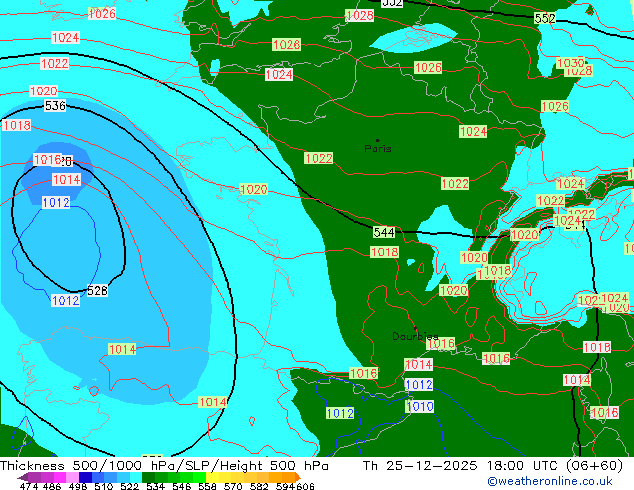Select the fully visible 552 contour label
This screenshot has width=634, height=490.
[545, 19]
